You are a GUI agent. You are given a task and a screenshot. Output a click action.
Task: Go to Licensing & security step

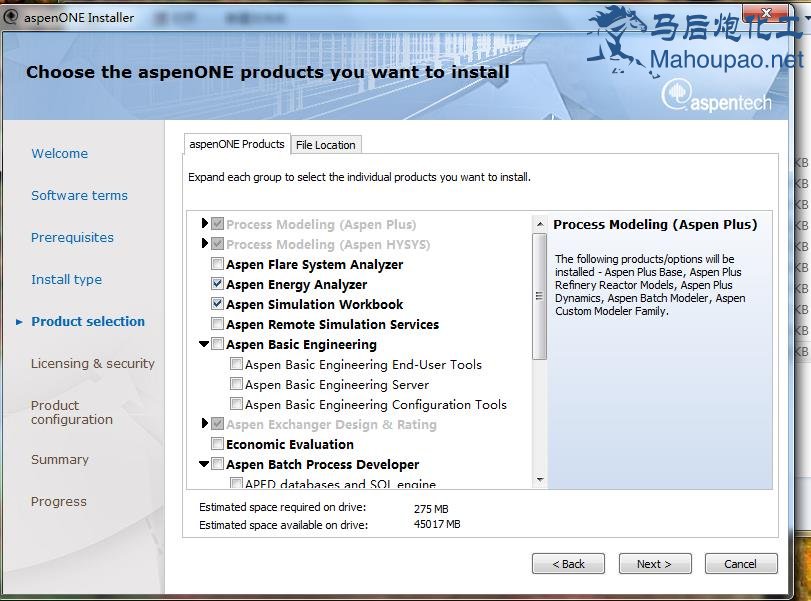pyautogui.click(x=93, y=364)
